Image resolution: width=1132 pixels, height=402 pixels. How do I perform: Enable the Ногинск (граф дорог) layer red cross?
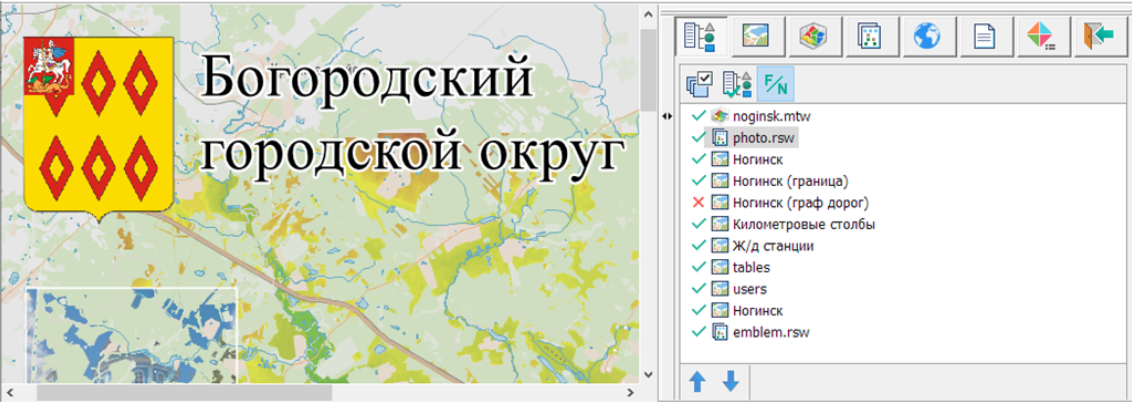point(698,203)
